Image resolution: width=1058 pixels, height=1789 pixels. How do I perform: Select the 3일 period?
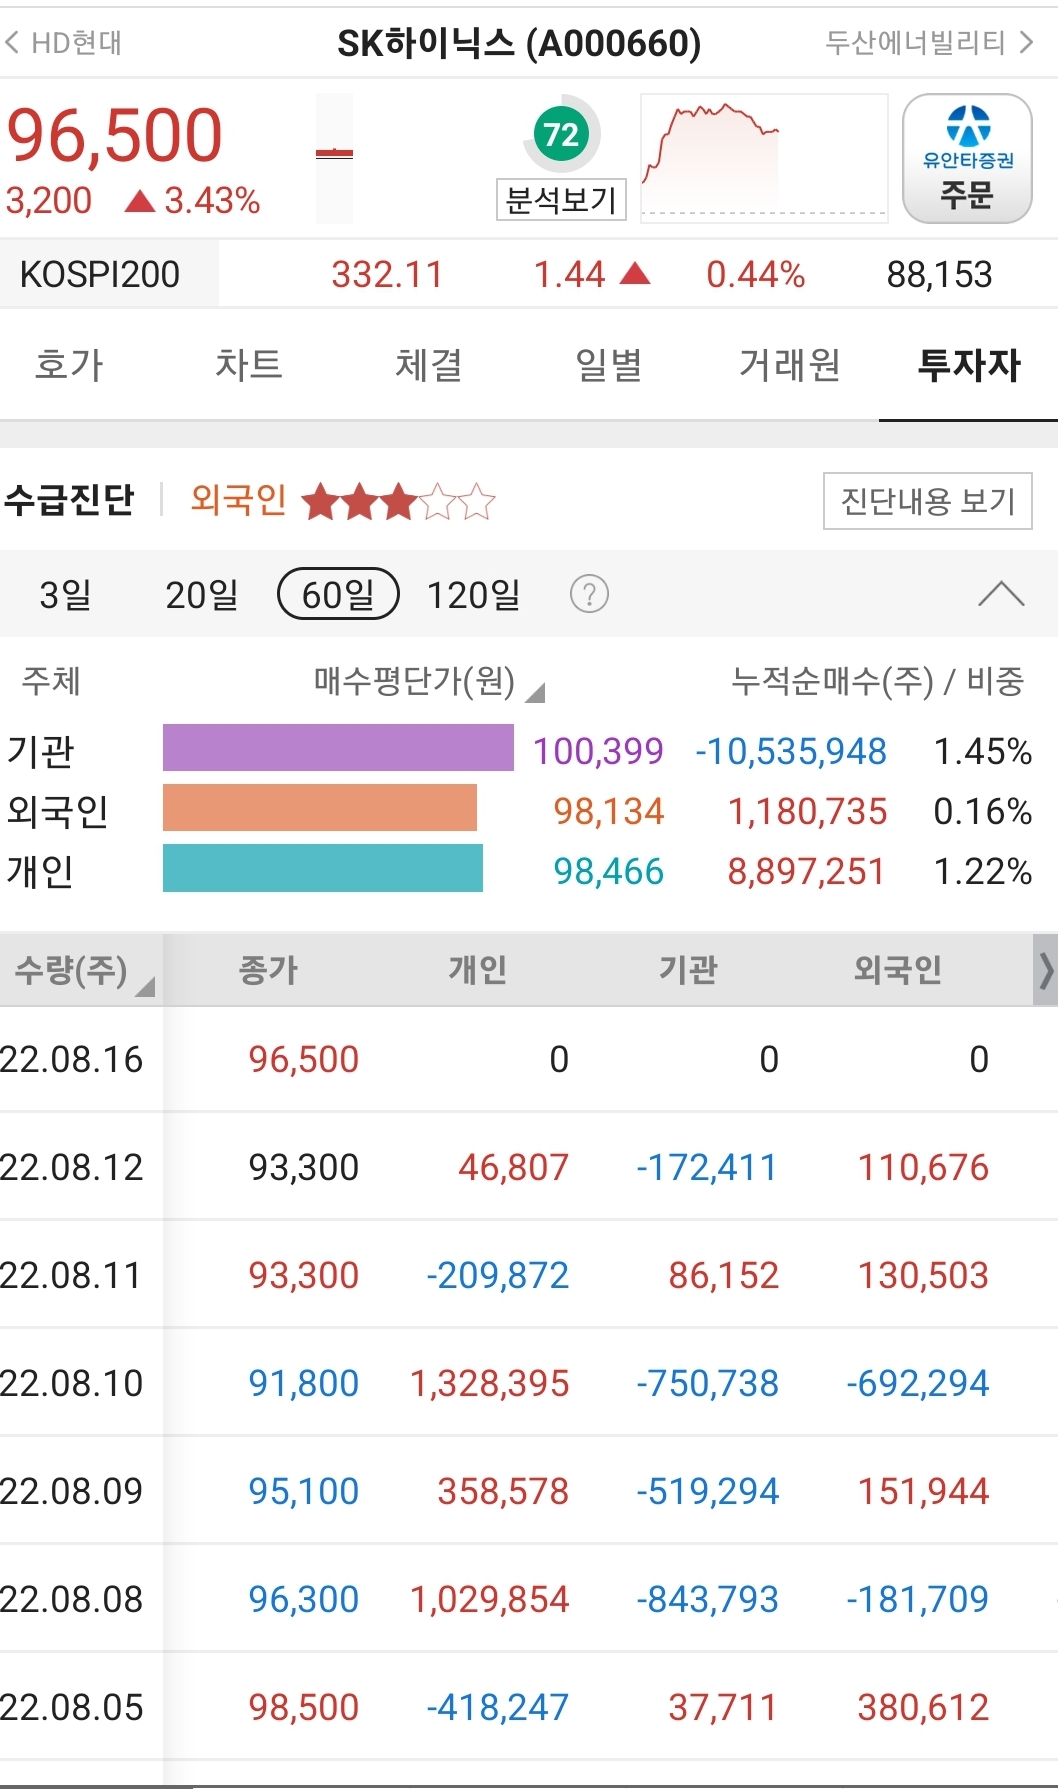pos(65,594)
